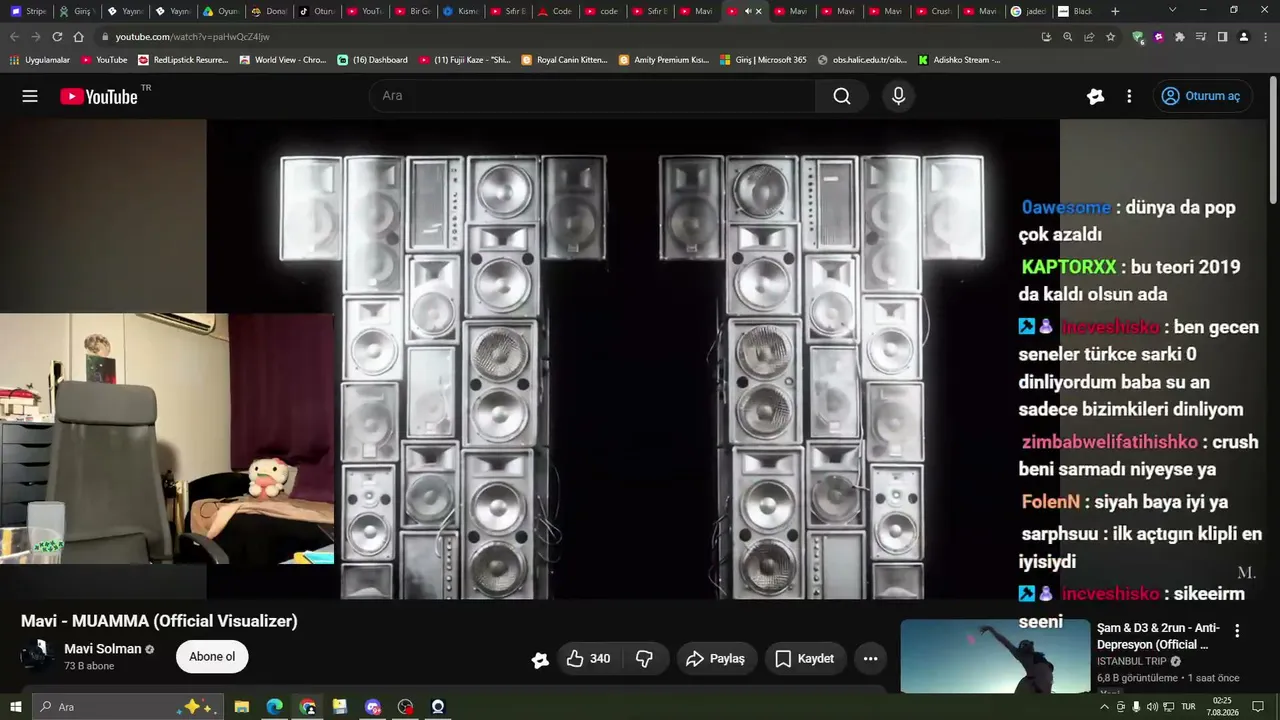This screenshot has height=720, width=1280.
Task: Open options menu for Anti-Depresyon suggestion
Action: click(1237, 631)
